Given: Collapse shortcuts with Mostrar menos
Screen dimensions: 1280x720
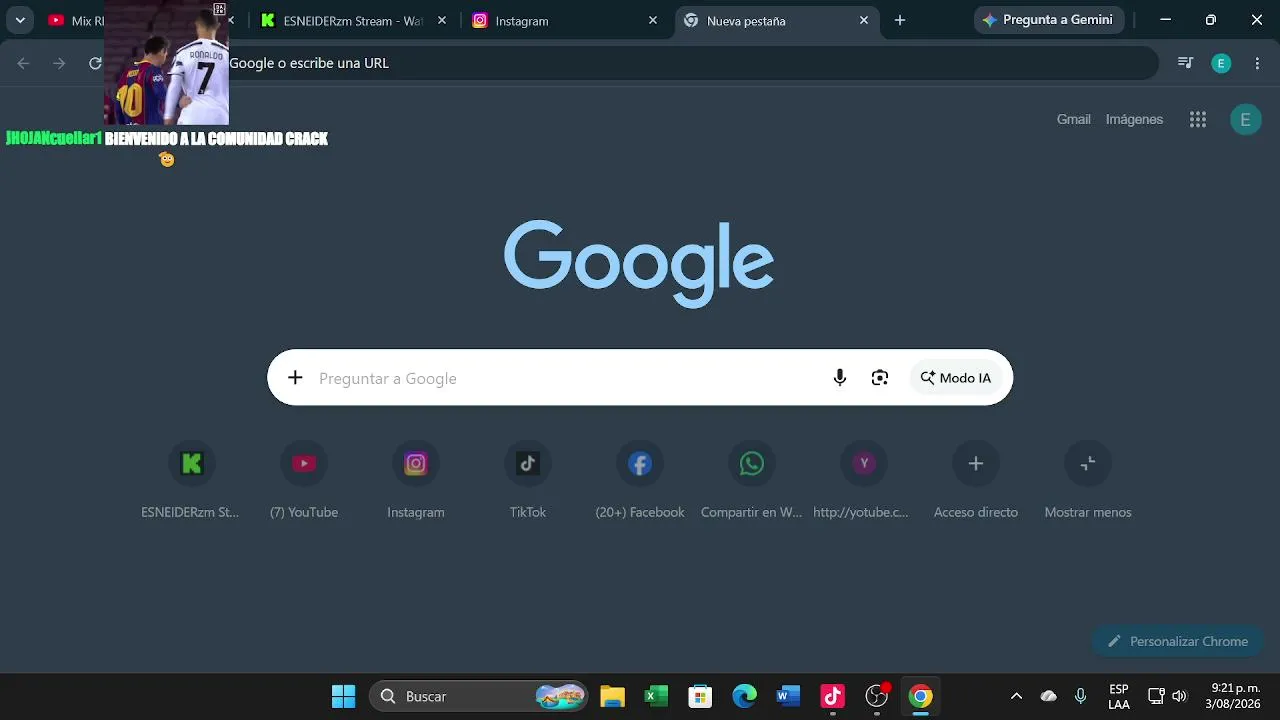Looking at the screenshot, I should [1088, 480].
